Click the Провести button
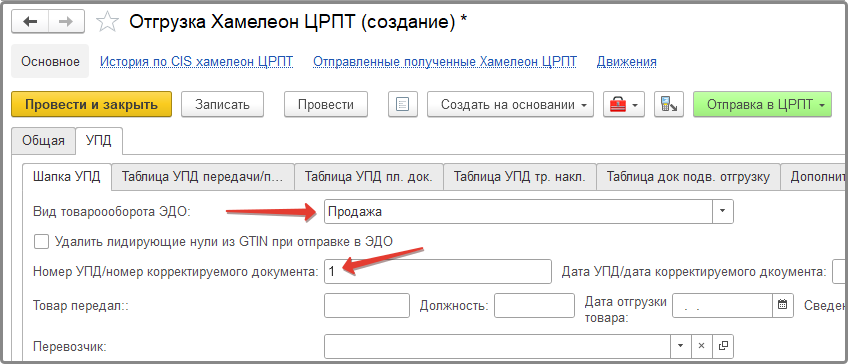The image size is (848, 364). [x=326, y=104]
